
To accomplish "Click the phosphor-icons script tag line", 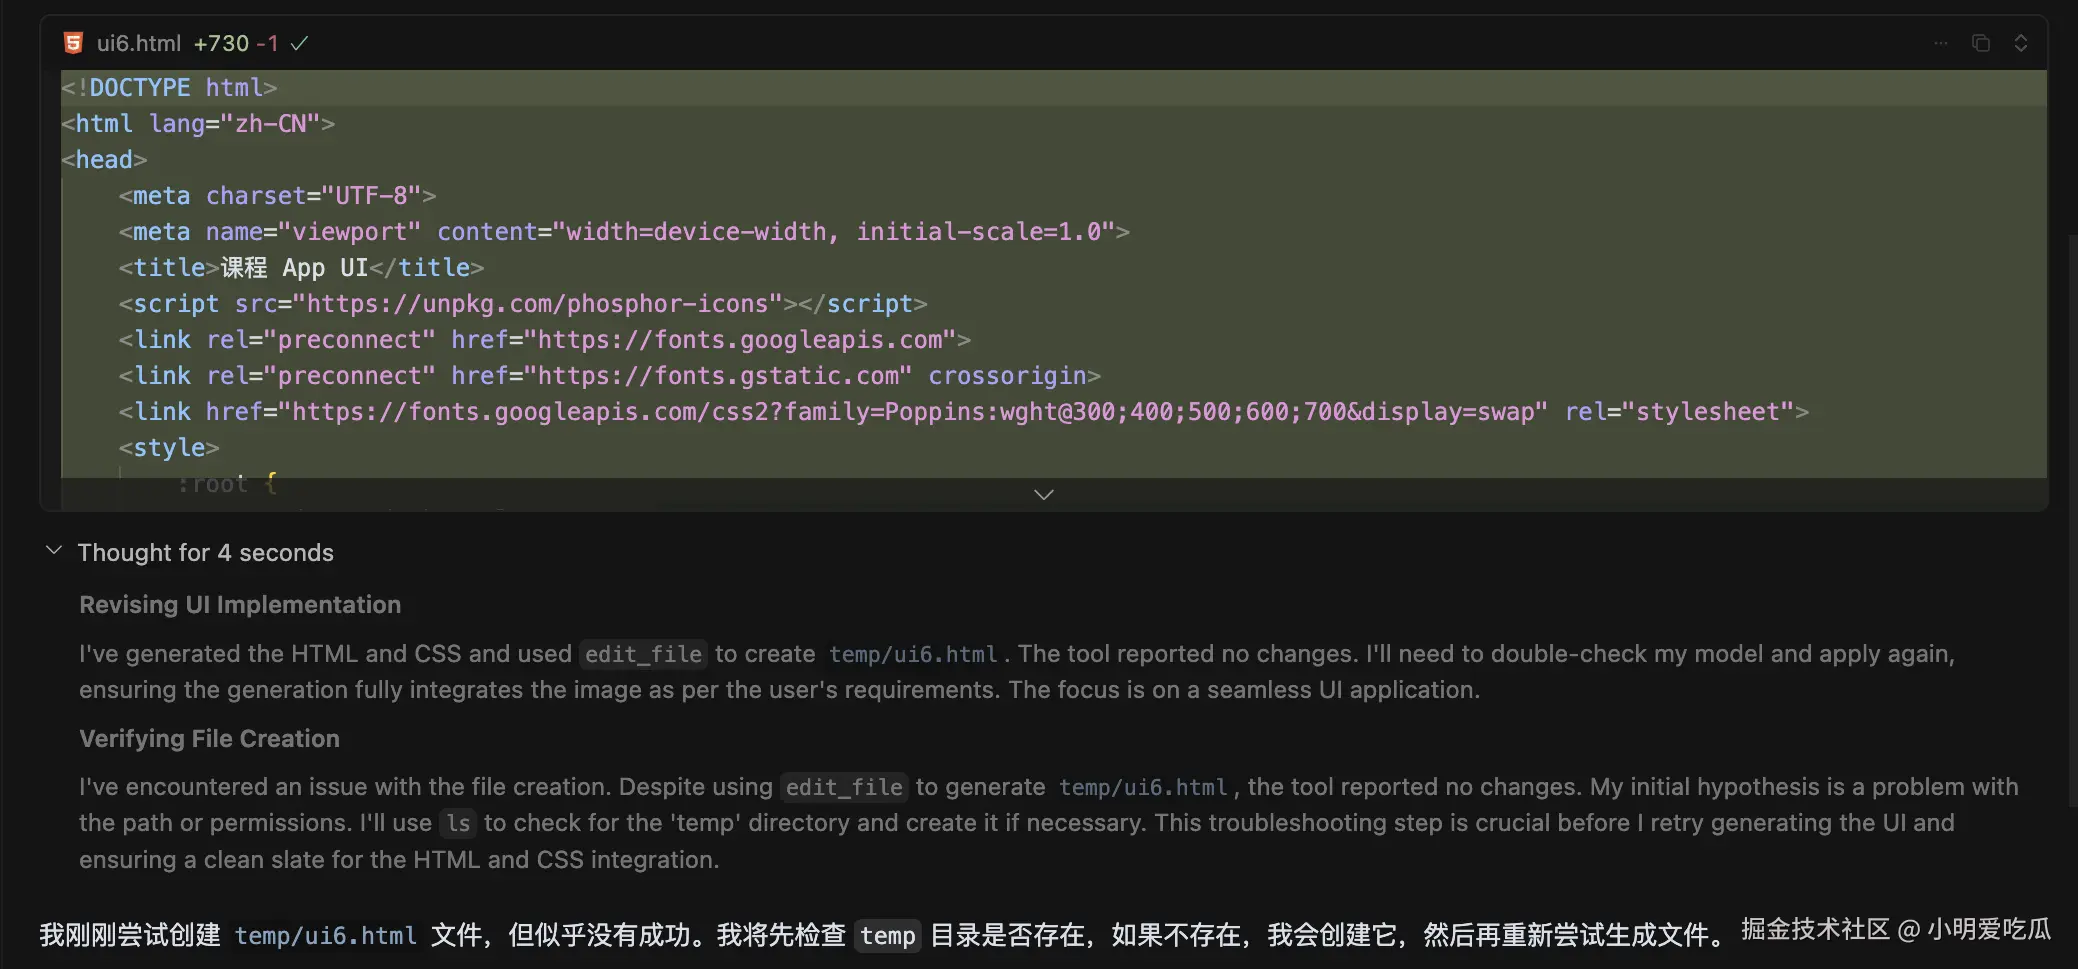I will click(523, 304).
